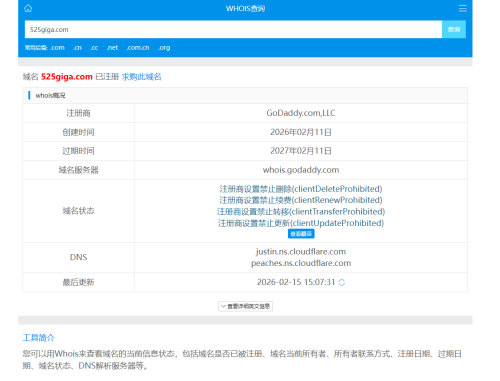This screenshot has height=381, width=500.
Task: Select last update time 2026-02-15 15:07:31
Action: pyautogui.click(x=296, y=282)
